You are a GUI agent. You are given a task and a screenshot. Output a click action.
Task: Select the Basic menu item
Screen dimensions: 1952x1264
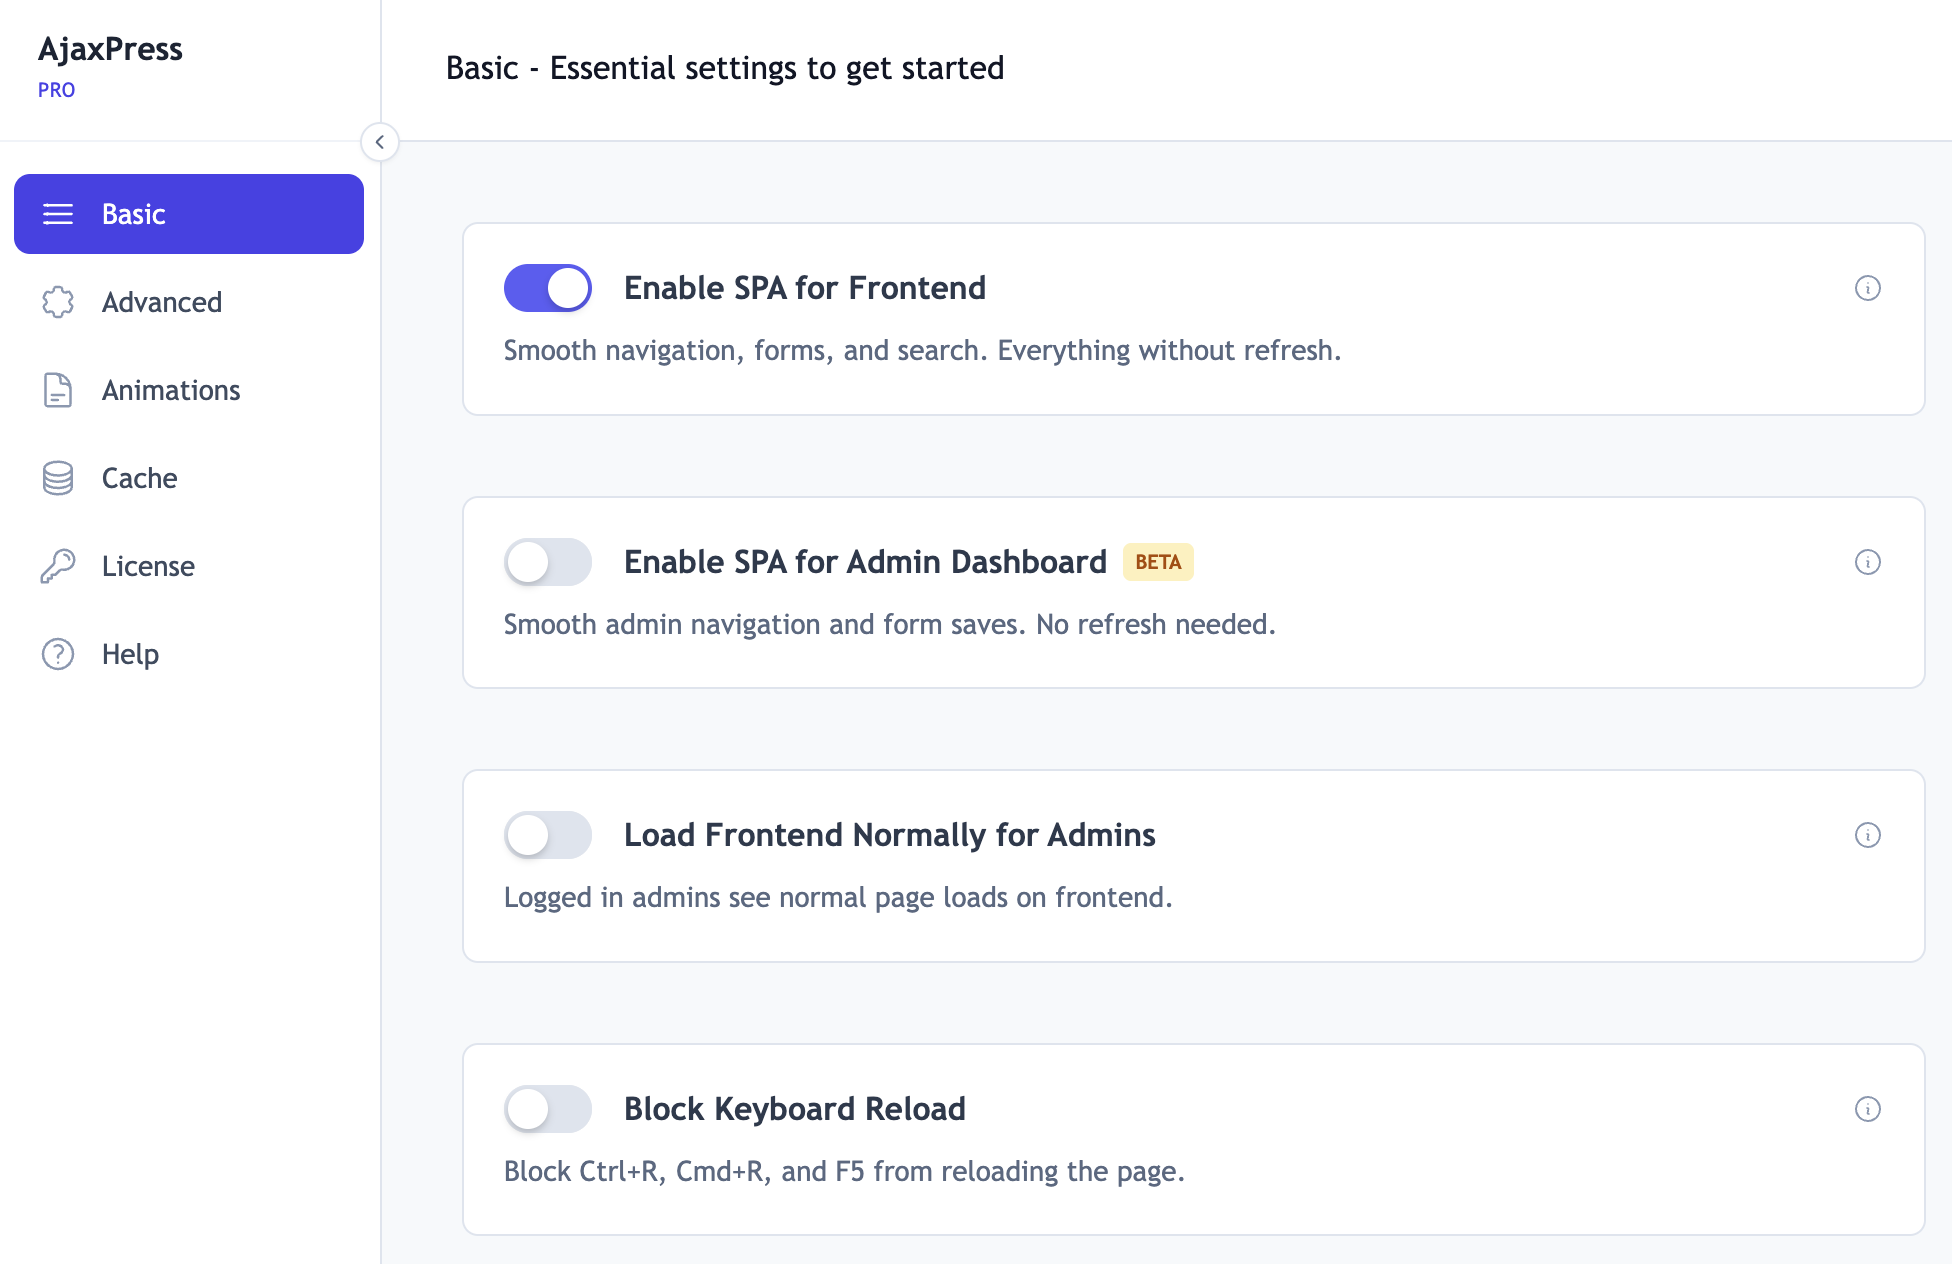[x=189, y=214]
